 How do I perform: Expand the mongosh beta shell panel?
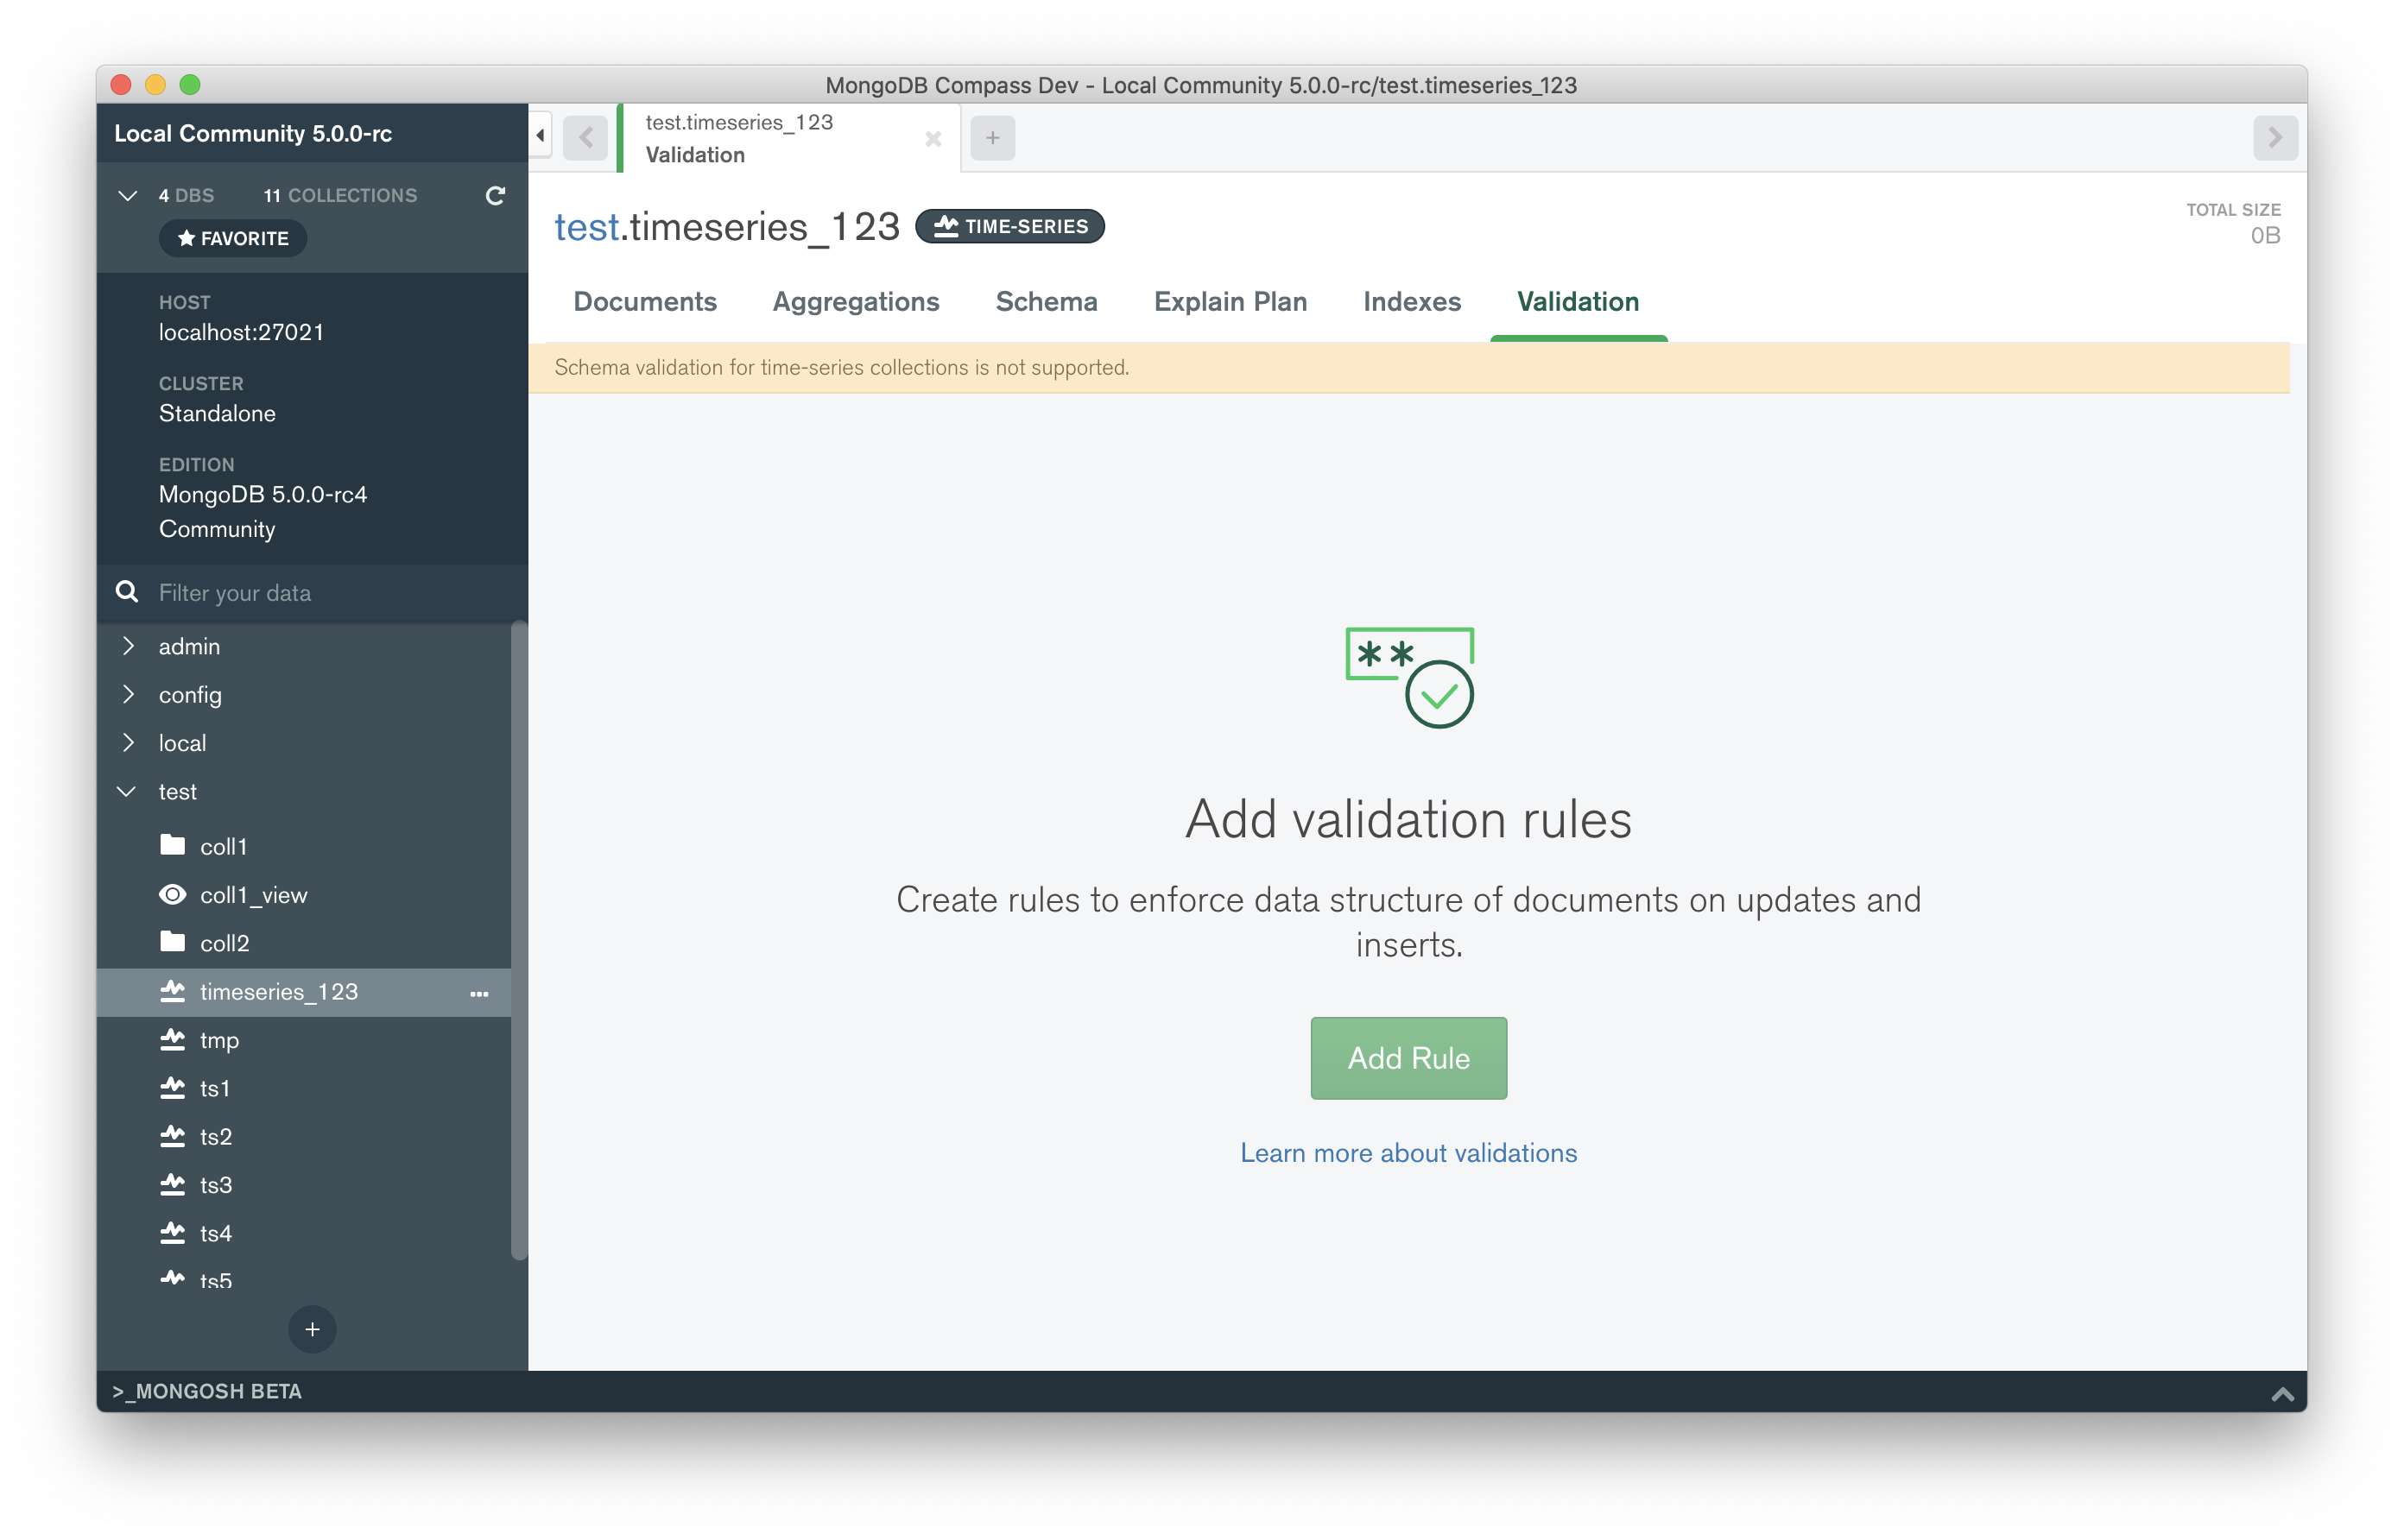[x=2281, y=1393]
